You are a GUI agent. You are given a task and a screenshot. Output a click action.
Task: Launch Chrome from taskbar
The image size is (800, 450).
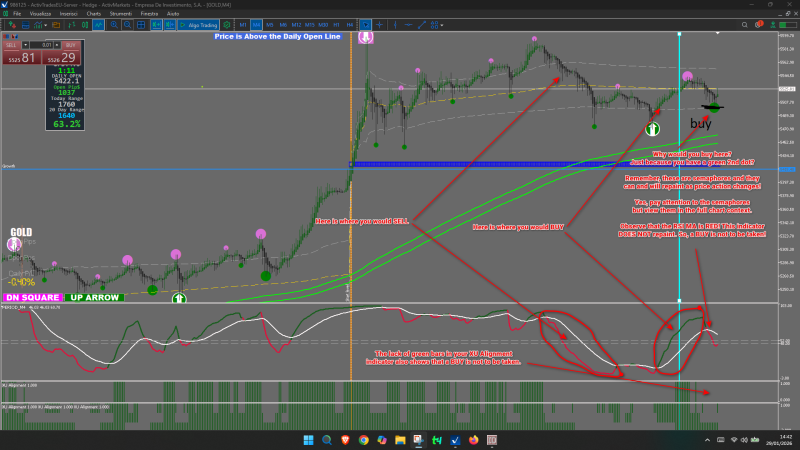[363, 440]
